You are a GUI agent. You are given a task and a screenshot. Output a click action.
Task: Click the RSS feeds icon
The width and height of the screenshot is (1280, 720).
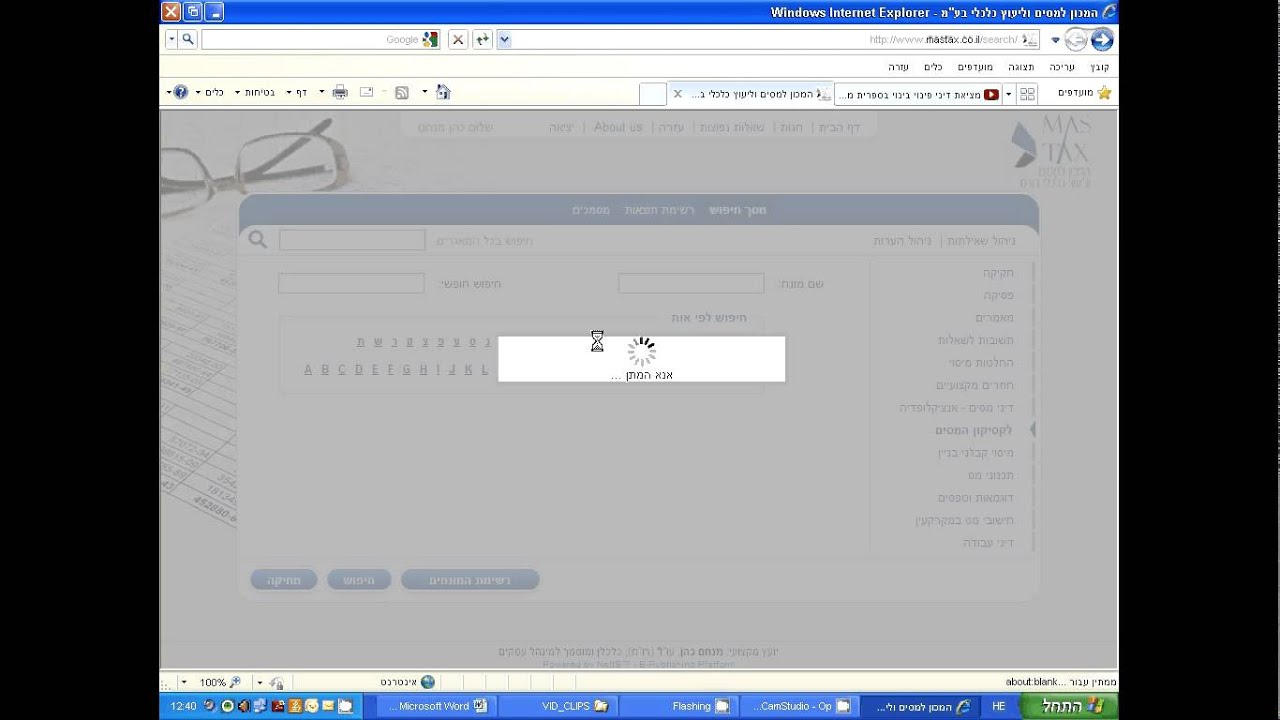click(402, 92)
